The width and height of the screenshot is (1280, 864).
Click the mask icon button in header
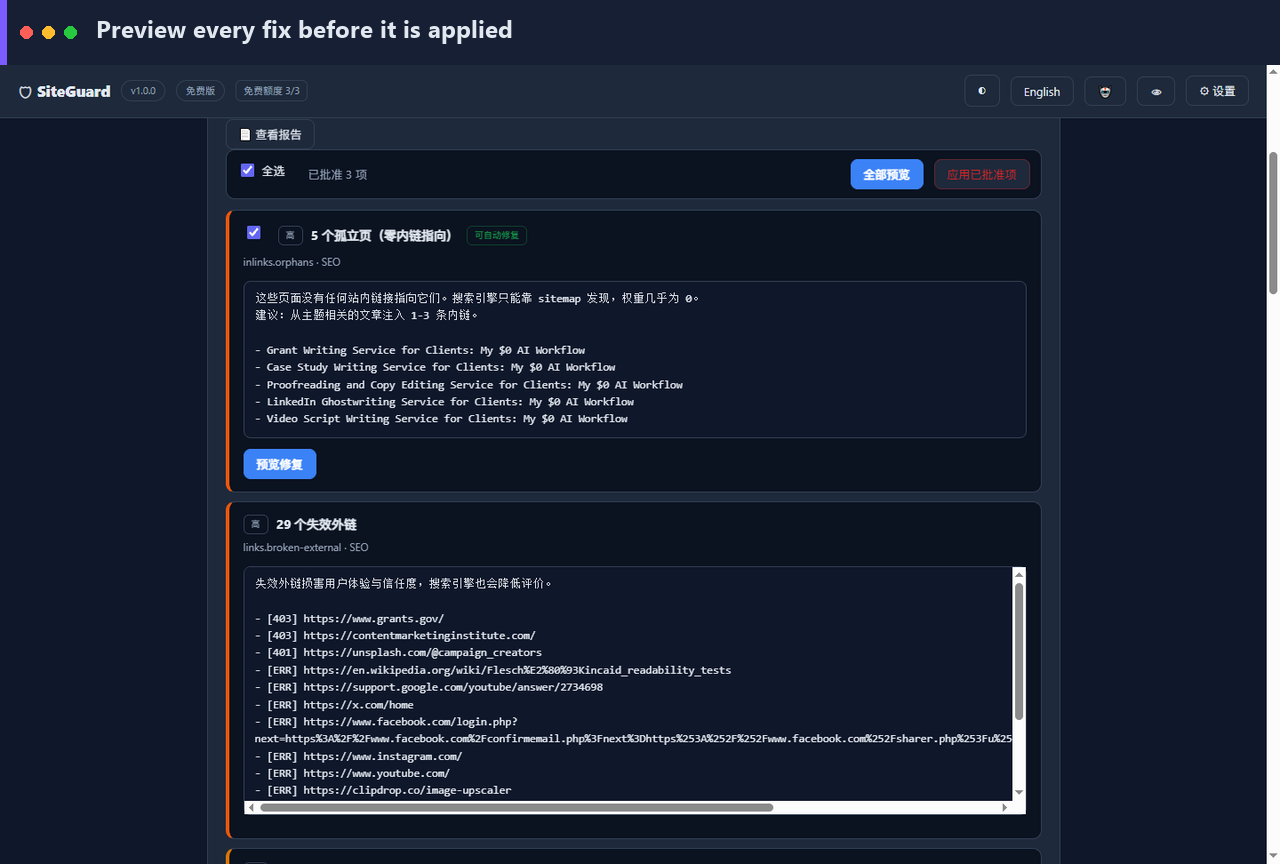(1105, 91)
